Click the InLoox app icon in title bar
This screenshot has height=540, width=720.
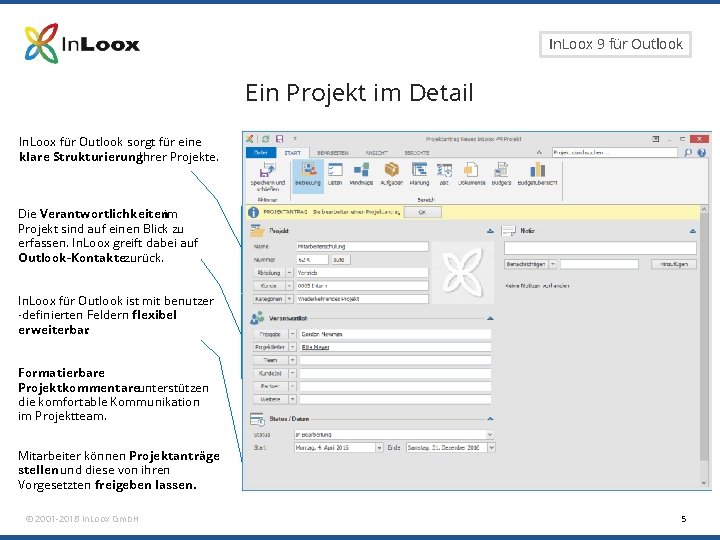coord(250,139)
